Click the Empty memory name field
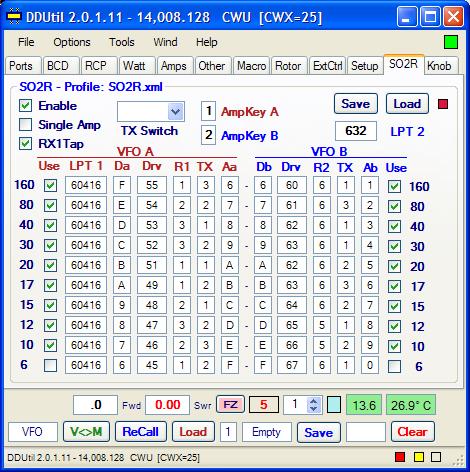Screen dimensions: 470x472 (267, 432)
